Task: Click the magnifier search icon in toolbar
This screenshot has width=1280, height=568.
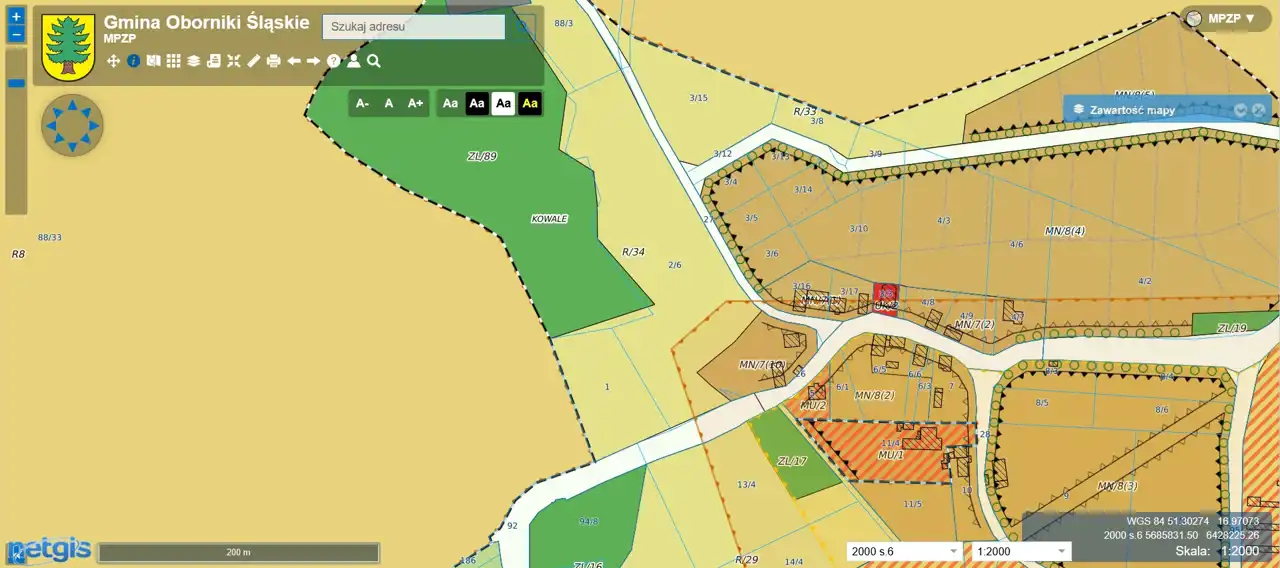Action: [373, 61]
